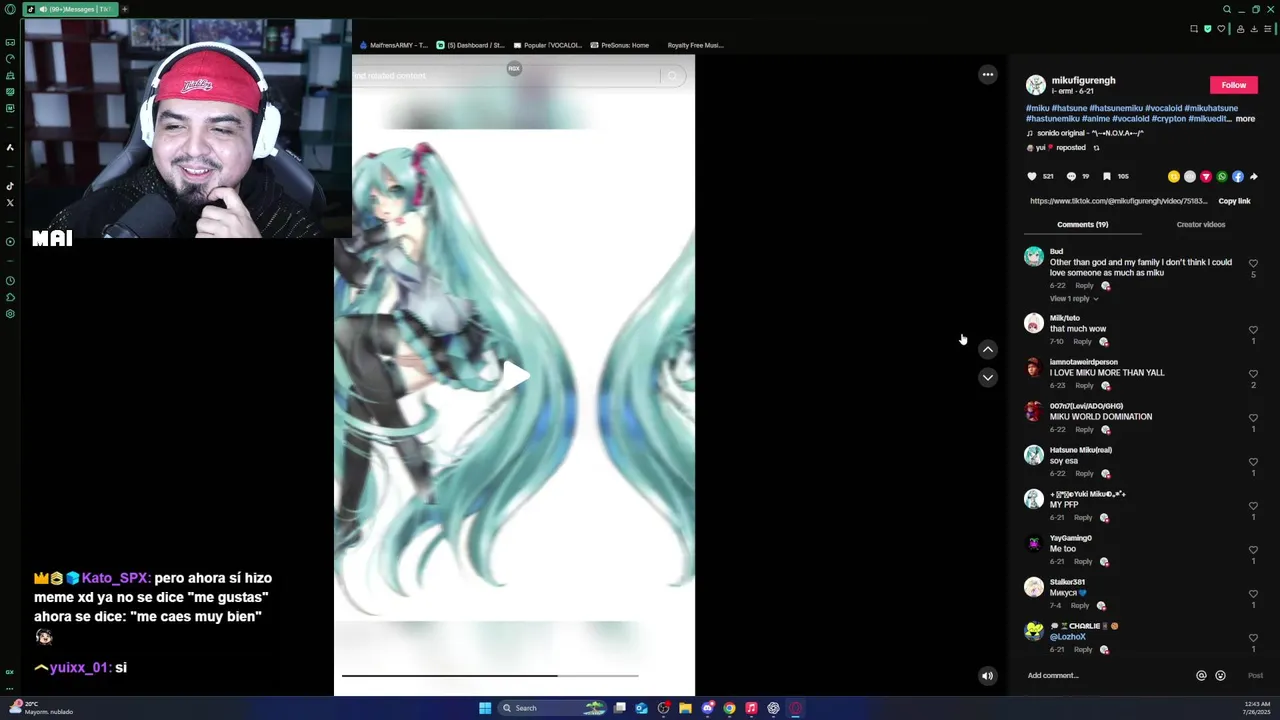Select the Messages TikTok browser tab
The image size is (1280, 720).
[70, 9]
